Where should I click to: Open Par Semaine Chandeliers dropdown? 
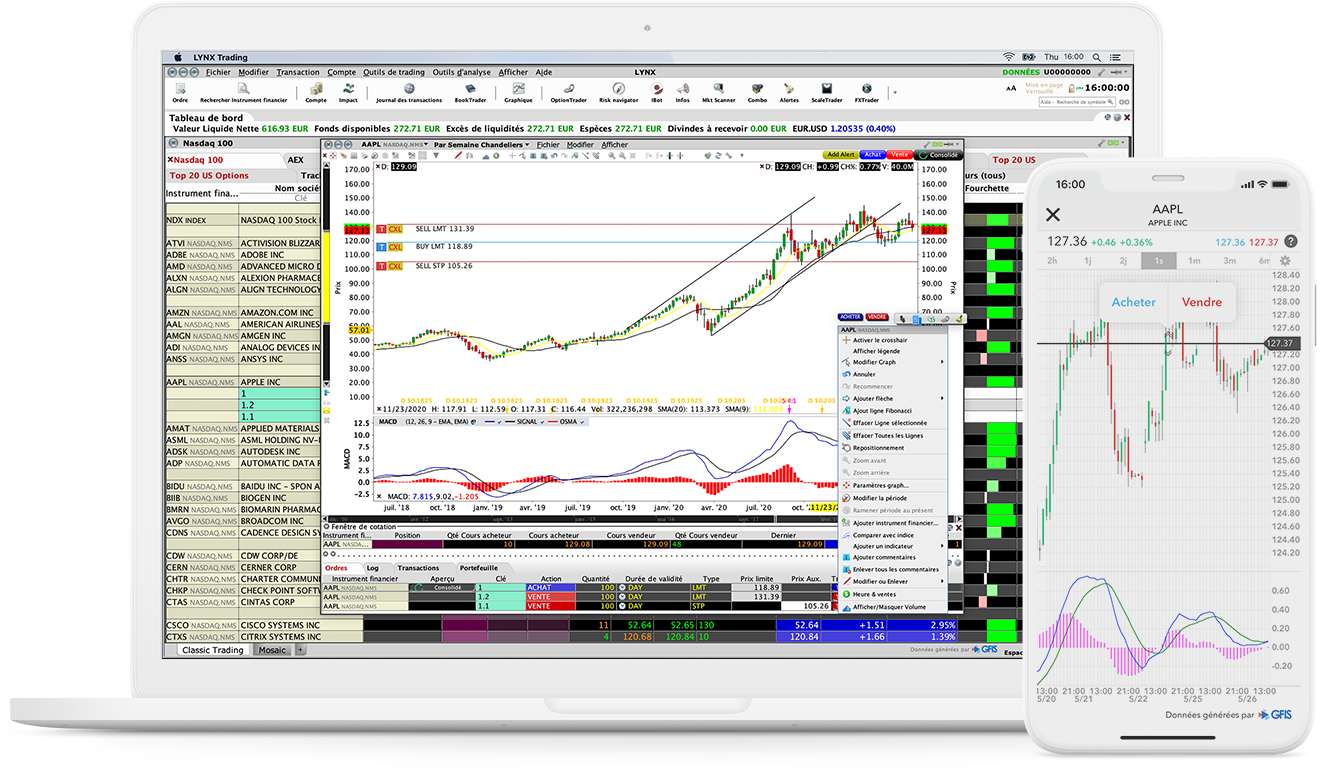(482, 145)
